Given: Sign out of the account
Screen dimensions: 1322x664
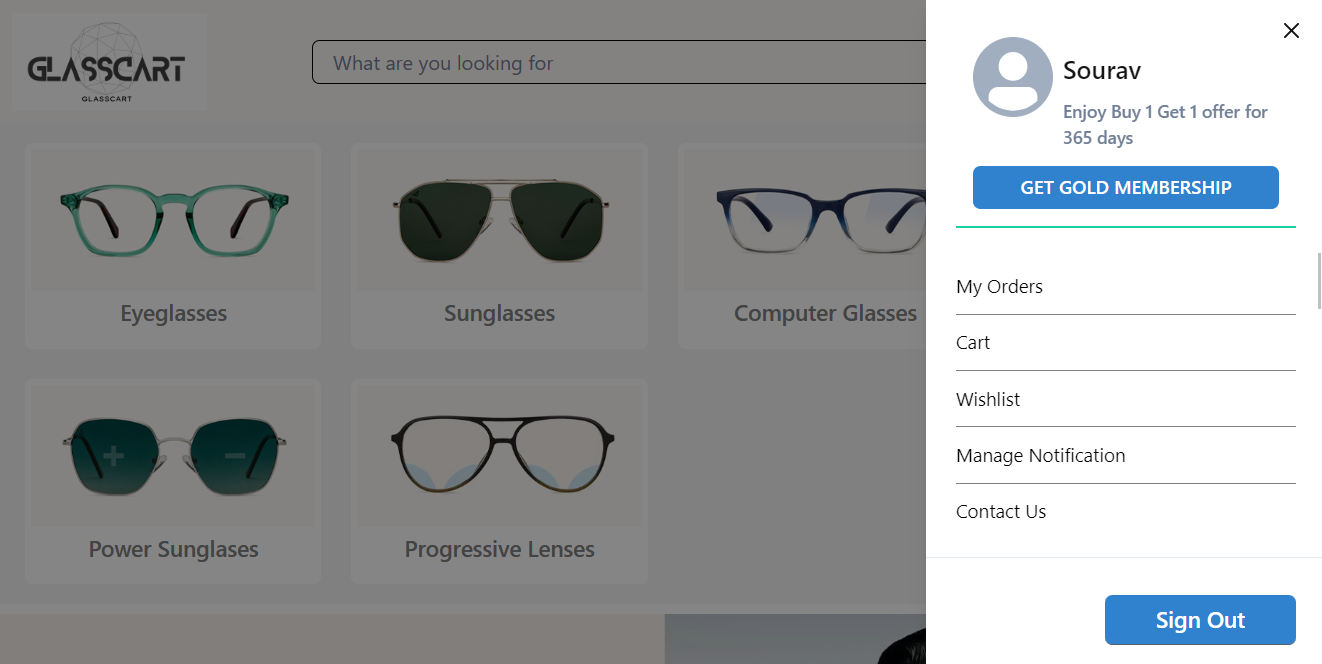Looking at the screenshot, I should pyautogui.click(x=1200, y=620).
